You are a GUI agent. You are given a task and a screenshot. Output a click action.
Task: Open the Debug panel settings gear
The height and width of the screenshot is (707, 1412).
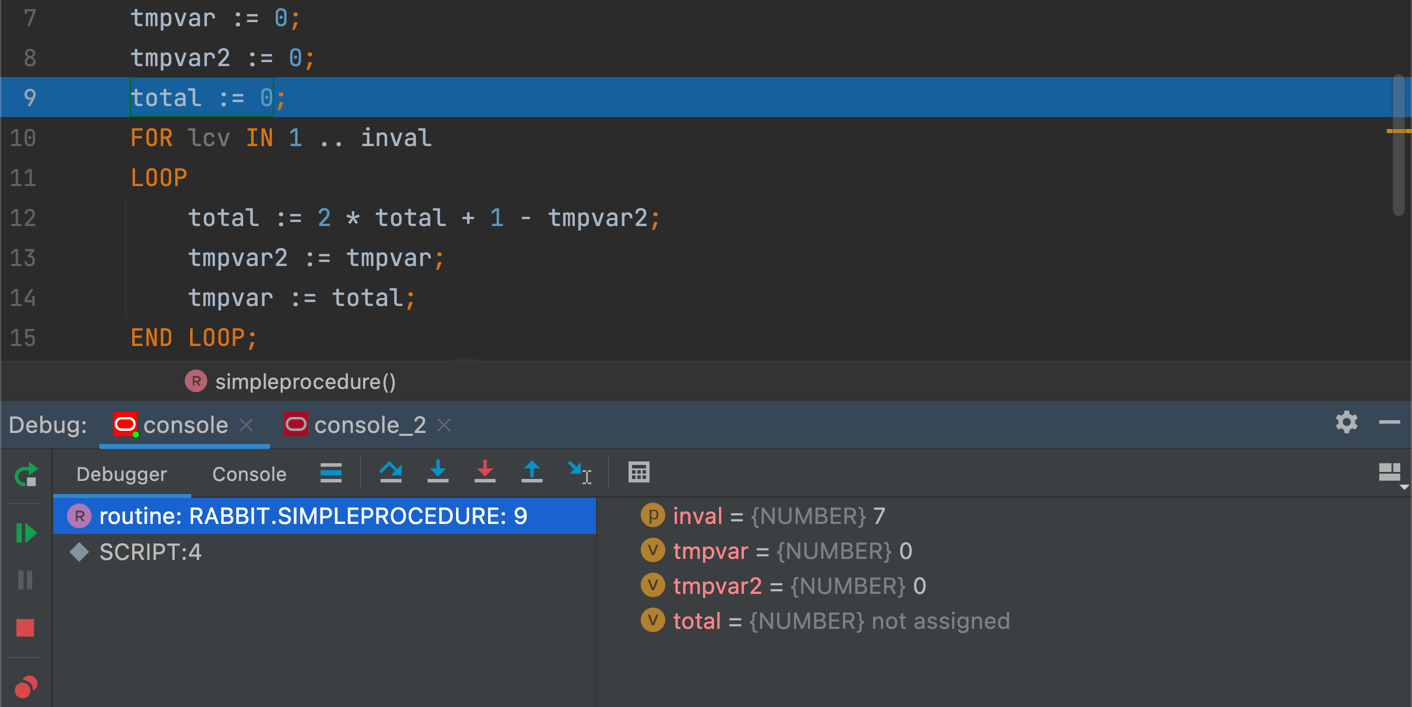(x=1345, y=422)
